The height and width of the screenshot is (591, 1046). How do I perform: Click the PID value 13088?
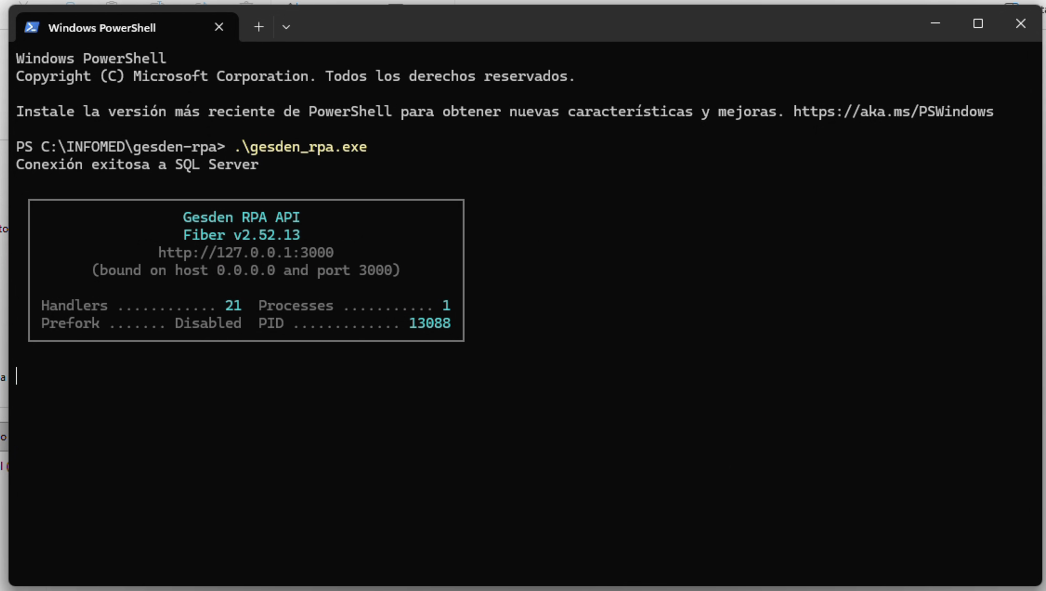(x=430, y=323)
